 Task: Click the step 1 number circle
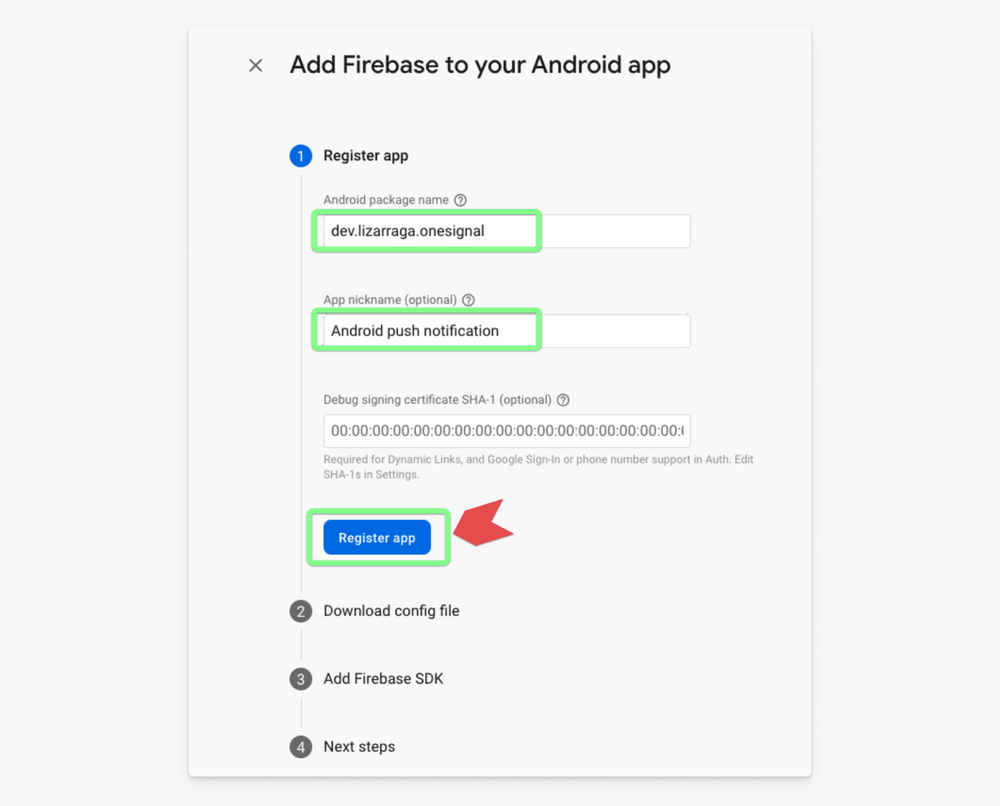point(301,156)
